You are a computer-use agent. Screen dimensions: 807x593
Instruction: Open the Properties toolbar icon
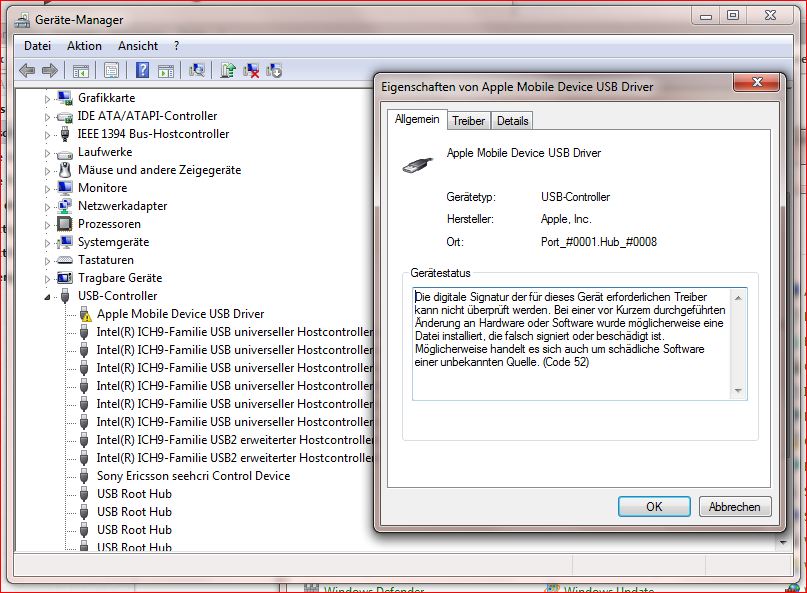tap(111, 71)
